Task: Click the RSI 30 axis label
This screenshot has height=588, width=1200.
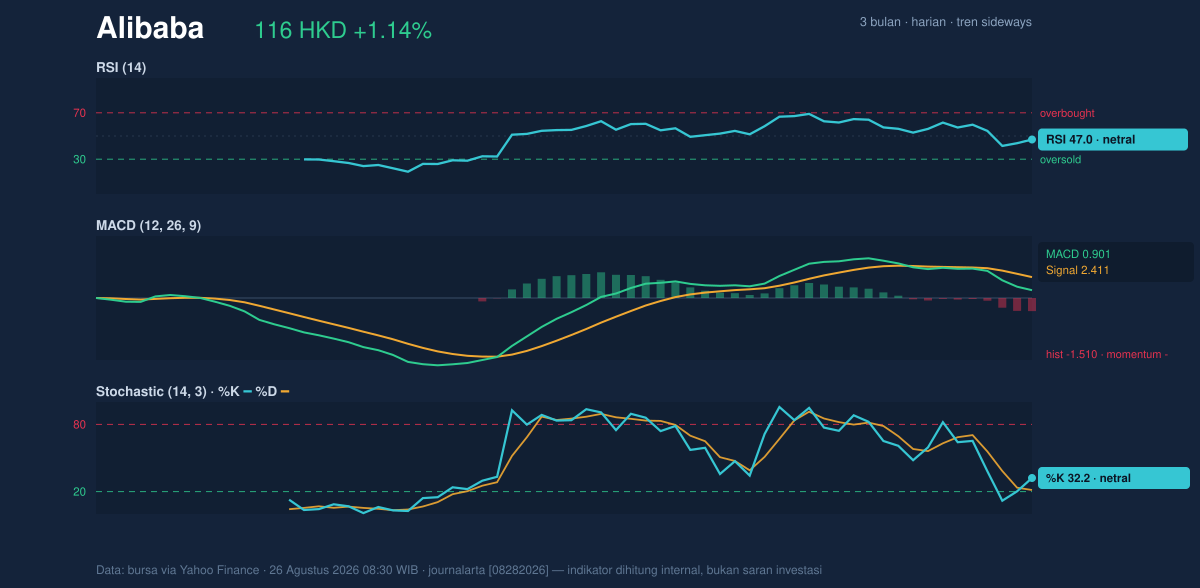Action: click(x=80, y=160)
